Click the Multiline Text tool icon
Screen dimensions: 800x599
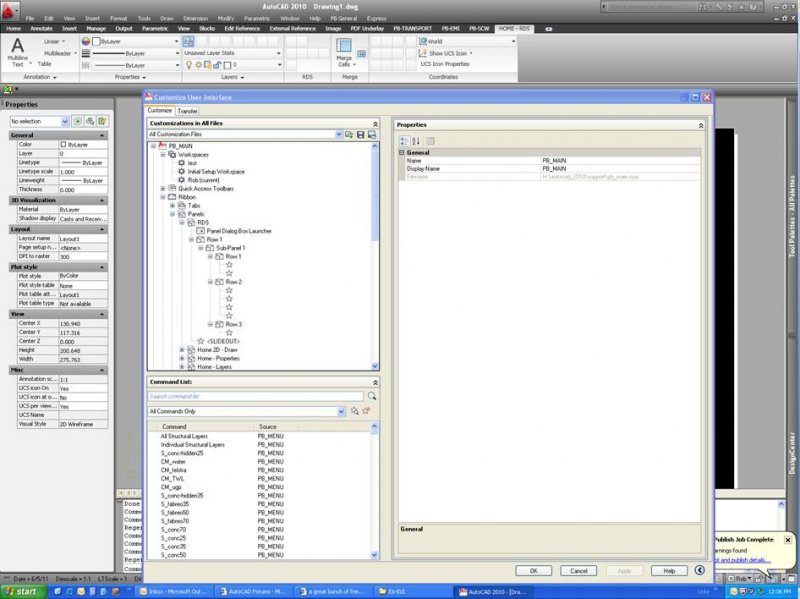click(x=17, y=46)
